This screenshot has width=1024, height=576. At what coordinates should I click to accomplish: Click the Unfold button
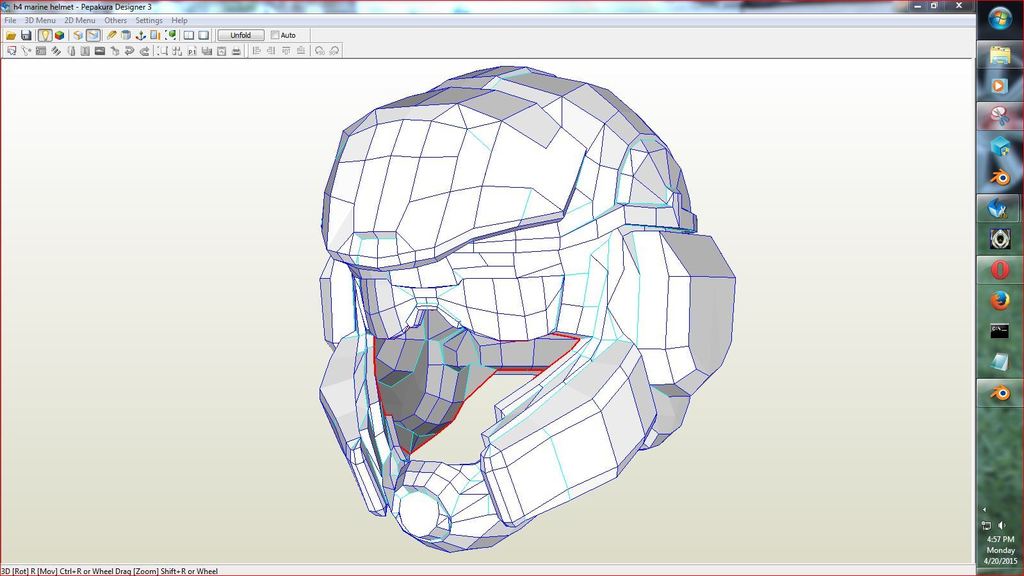240,35
